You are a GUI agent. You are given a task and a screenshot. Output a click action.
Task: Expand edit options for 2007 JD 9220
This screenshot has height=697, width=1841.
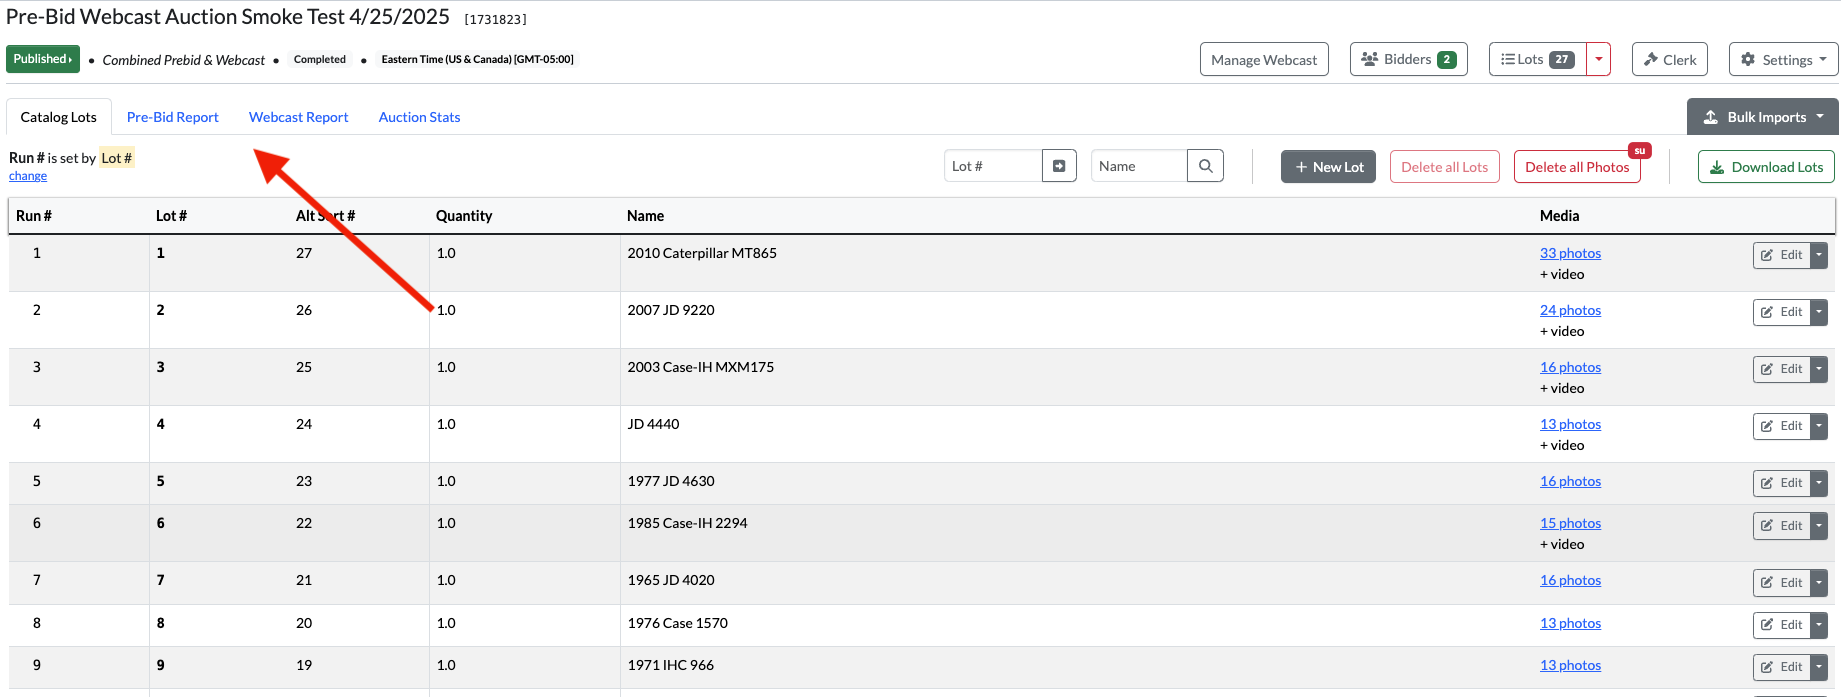(x=1819, y=312)
